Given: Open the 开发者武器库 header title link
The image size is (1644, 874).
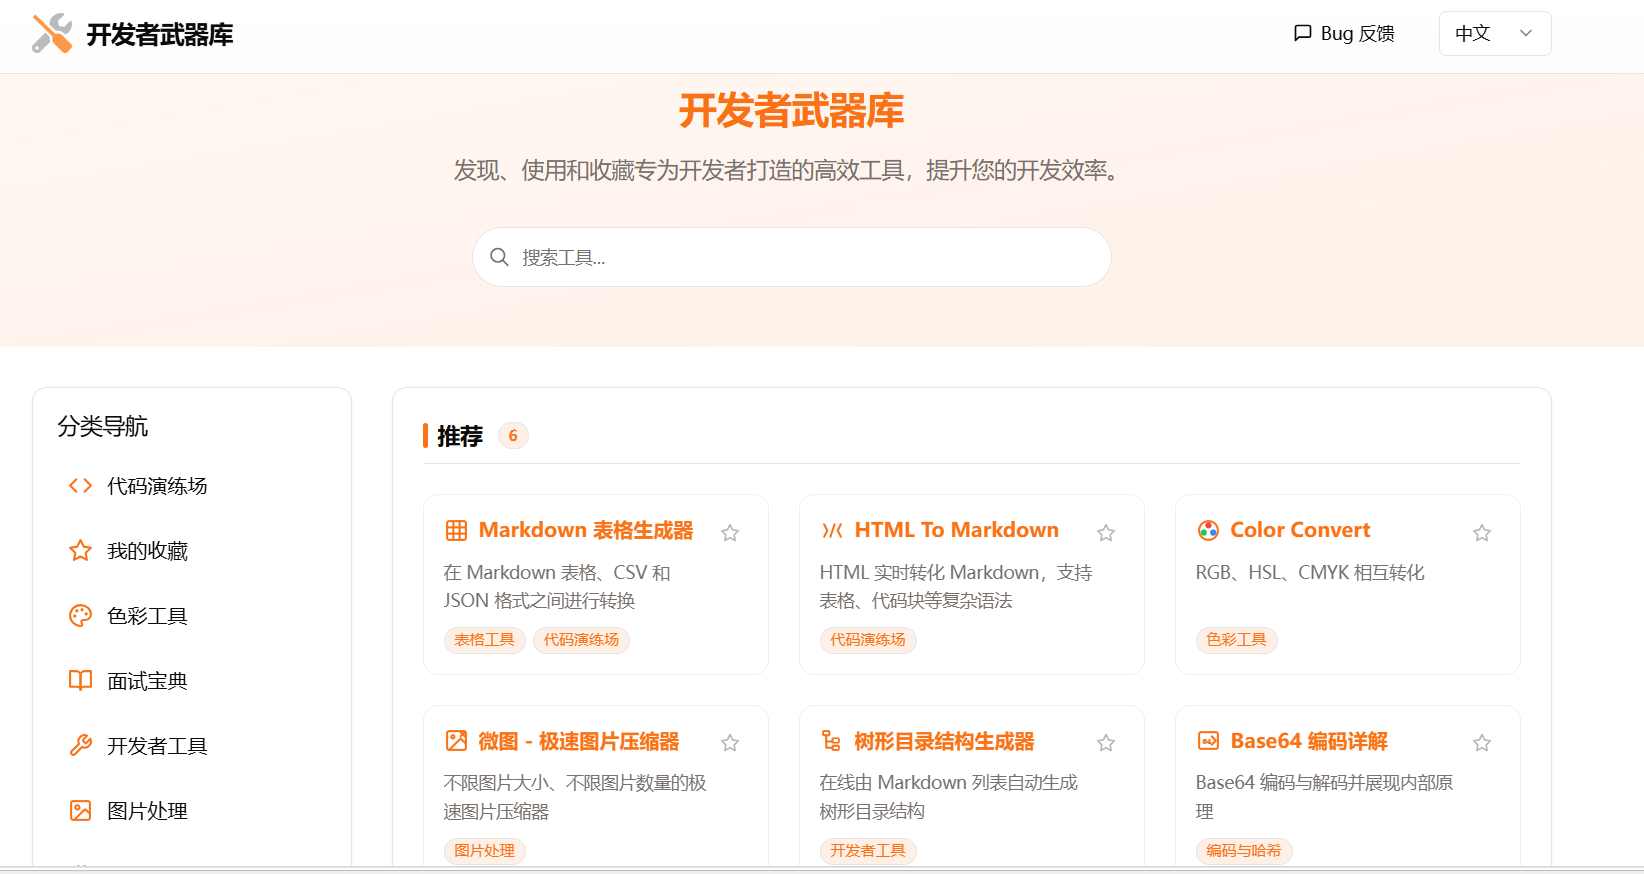Looking at the screenshot, I should tap(160, 35).
